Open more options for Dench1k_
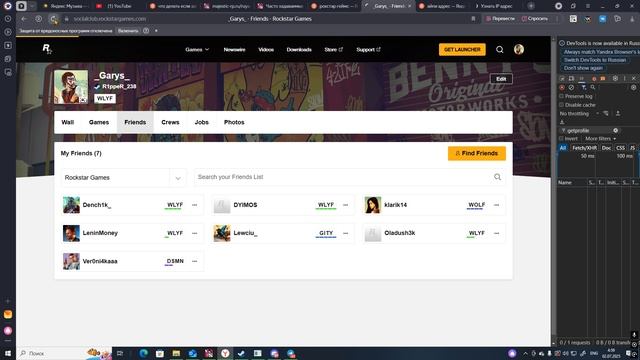This screenshot has width=640, height=360. (x=195, y=205)
